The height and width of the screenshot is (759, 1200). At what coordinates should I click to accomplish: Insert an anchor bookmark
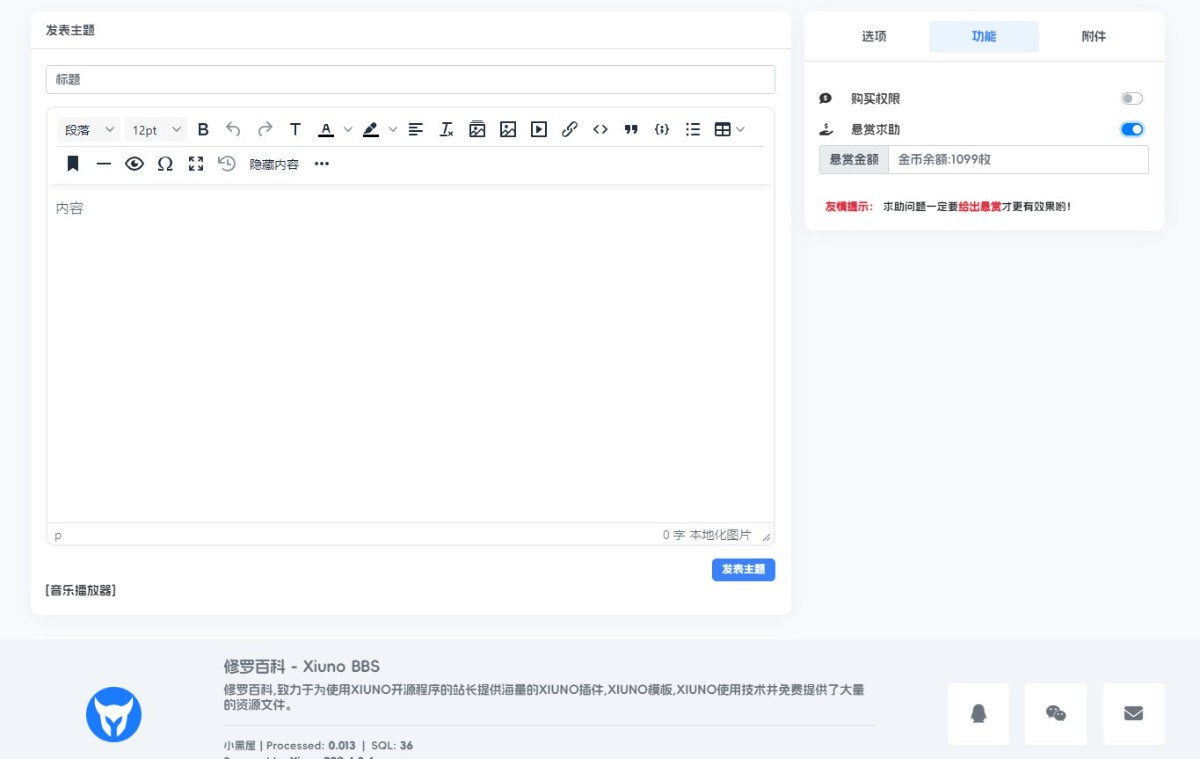click(73, 164)
